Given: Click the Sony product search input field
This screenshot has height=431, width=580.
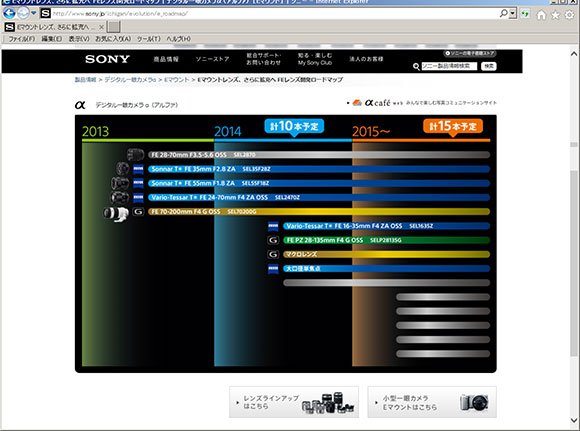Looking at the screenshot, I should click(449, 66).
